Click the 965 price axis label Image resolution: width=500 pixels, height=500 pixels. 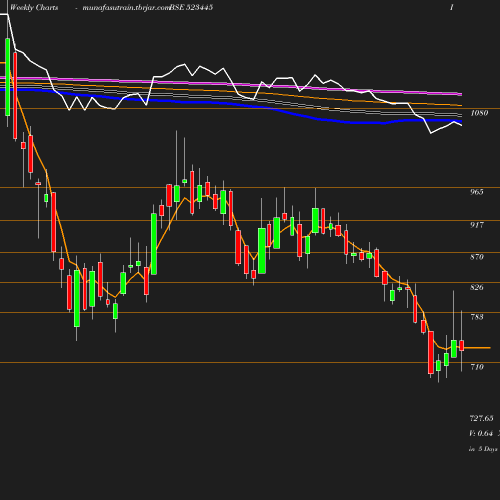(x=477, y=192)
